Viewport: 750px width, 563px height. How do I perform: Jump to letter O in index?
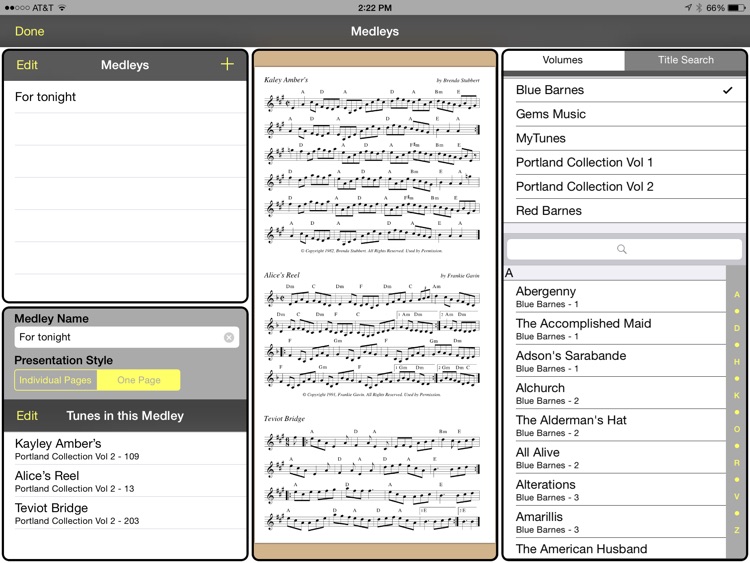(737, 429)
